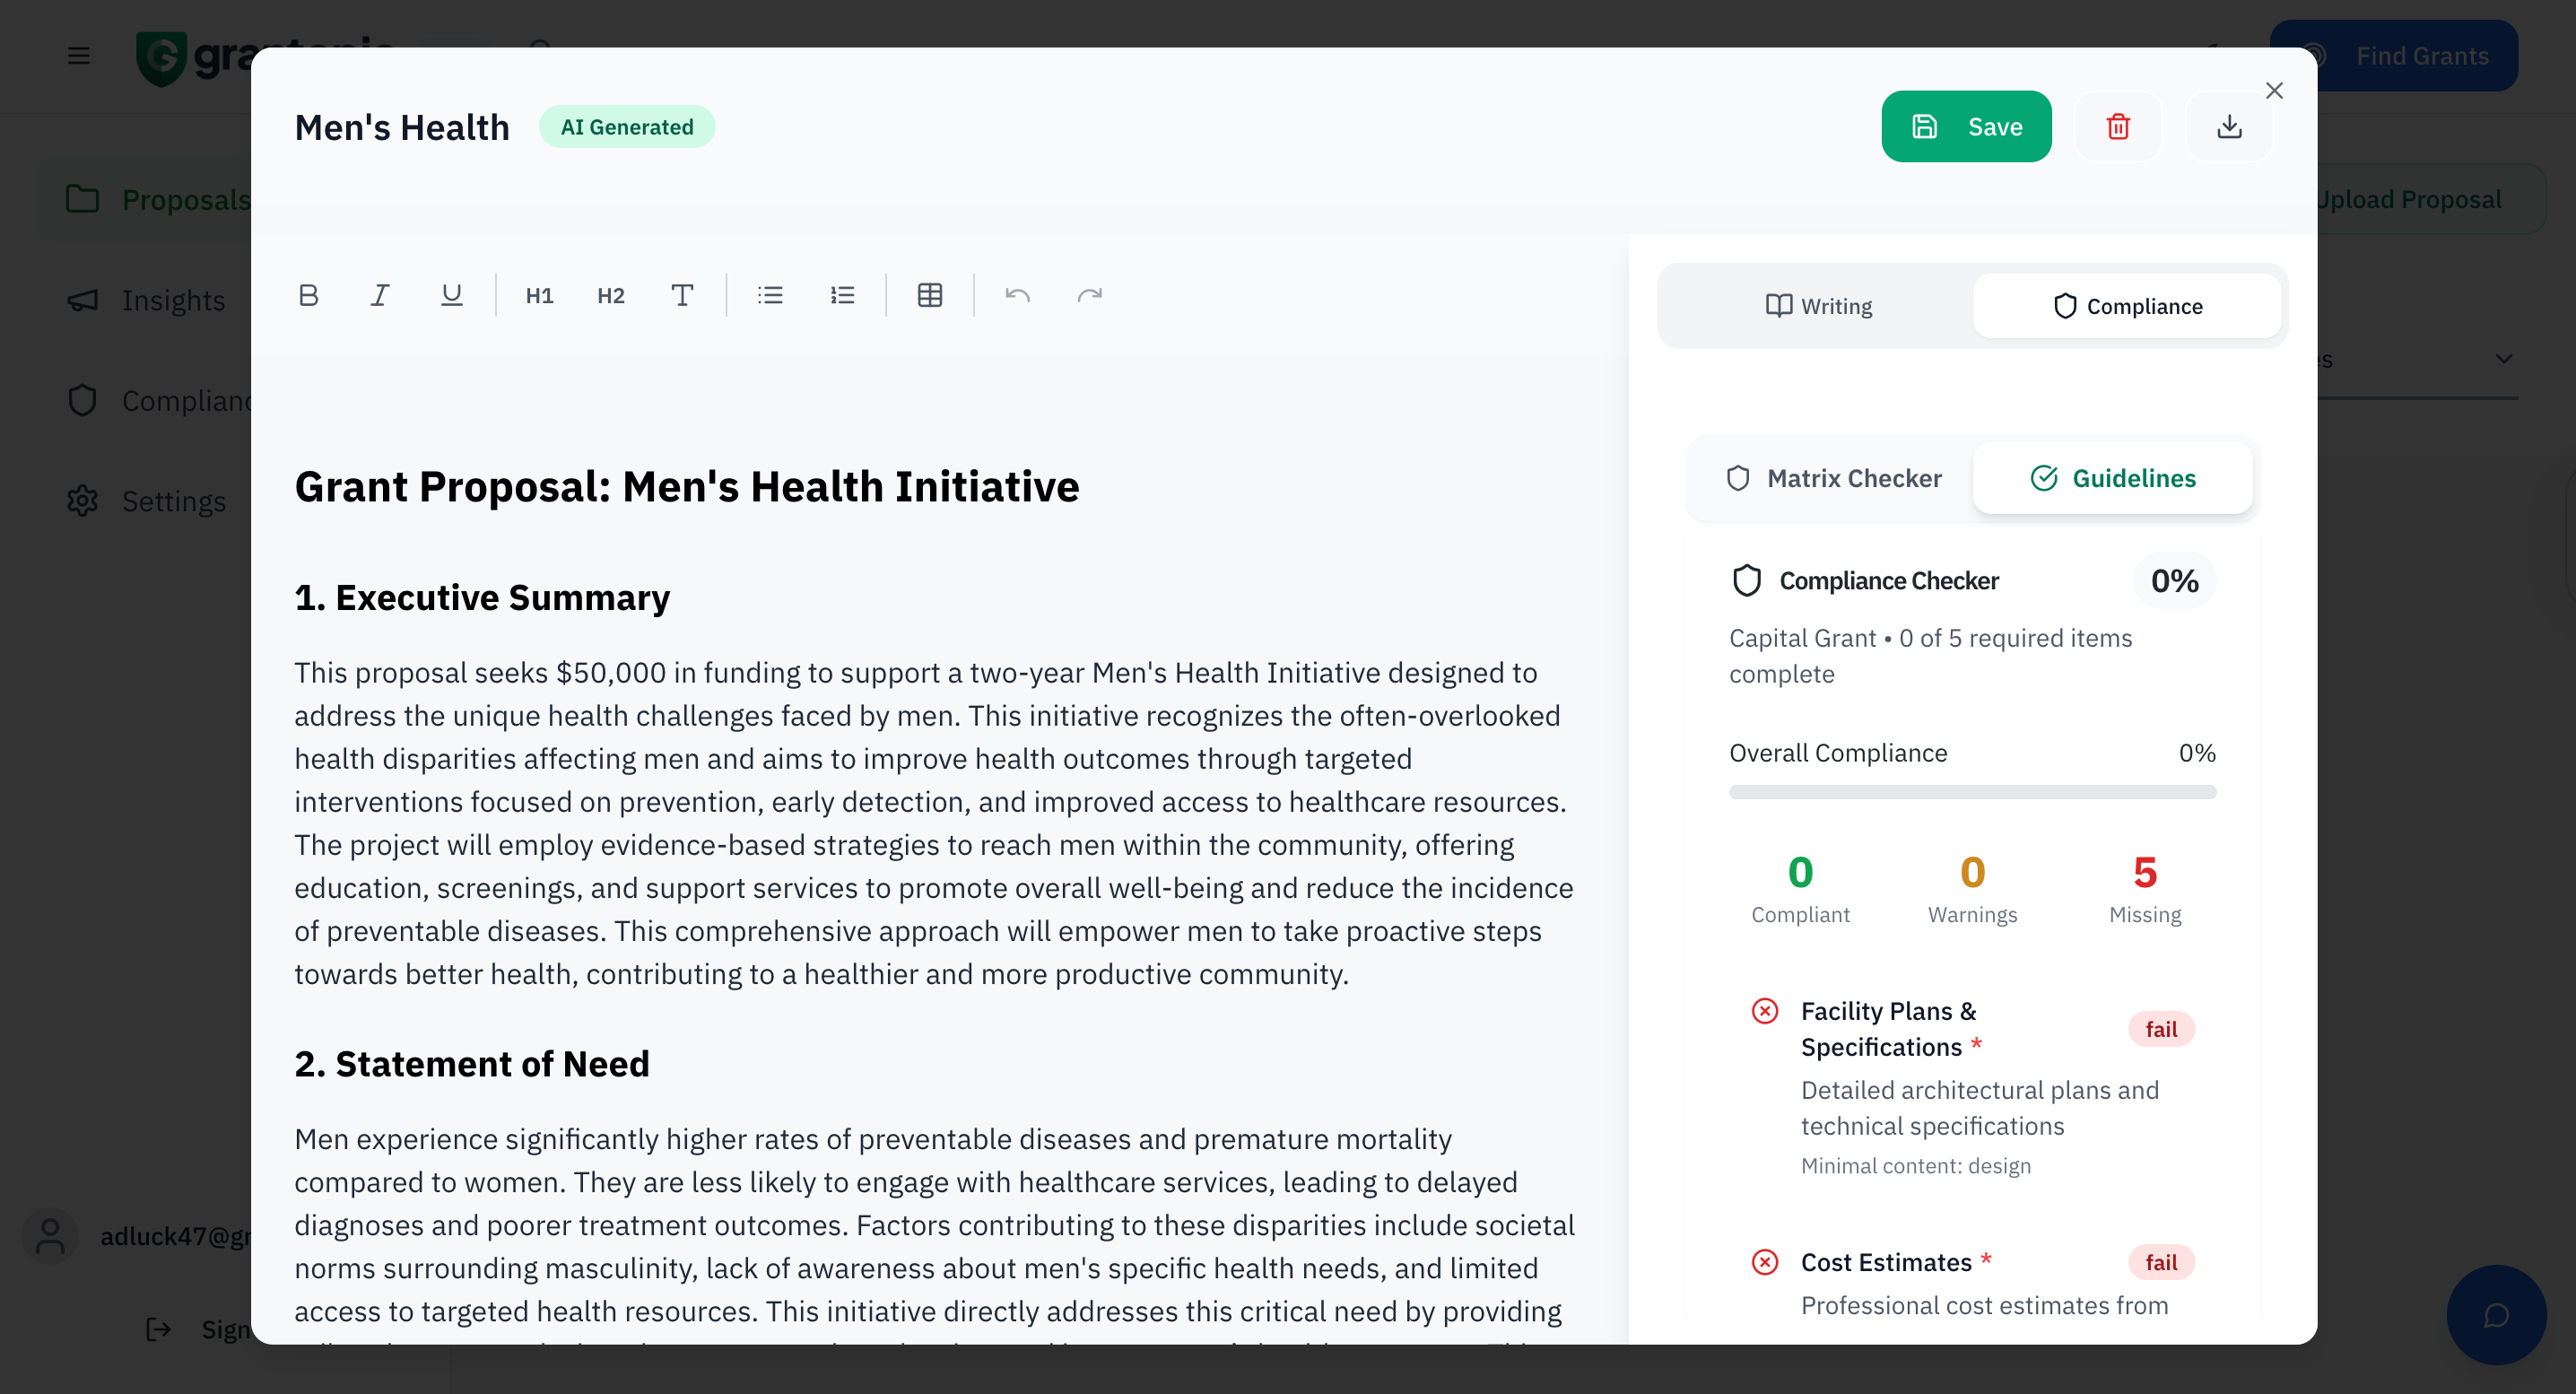Redo the last edit
The image size is (2576, 1394).
point(1089,295)
